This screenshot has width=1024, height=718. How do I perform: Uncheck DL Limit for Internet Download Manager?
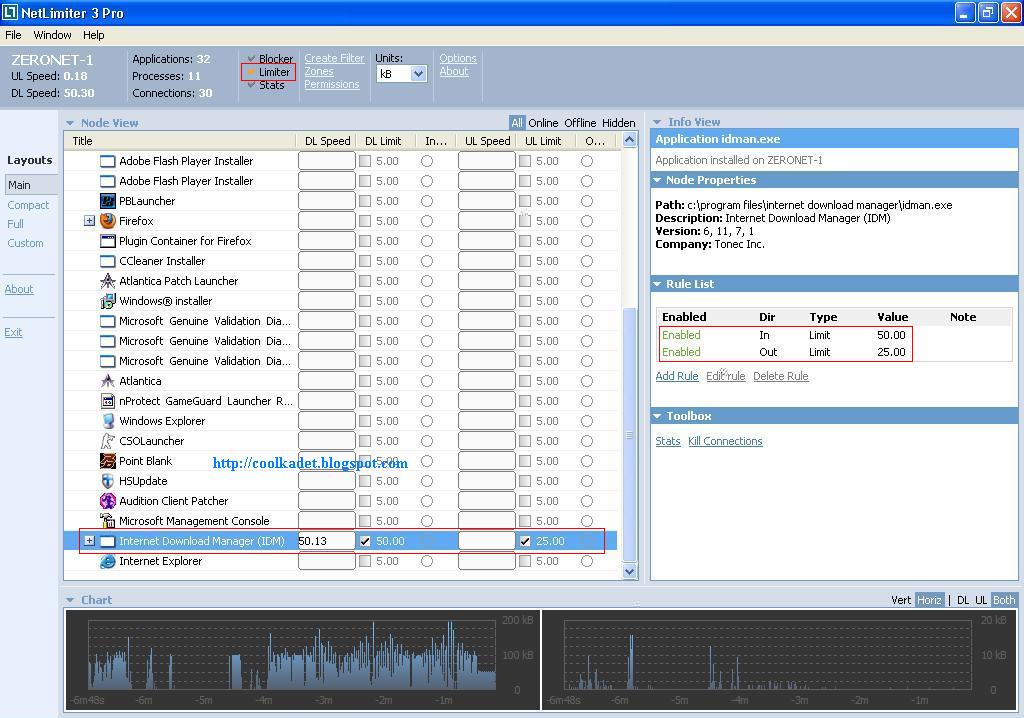[365, 541]
